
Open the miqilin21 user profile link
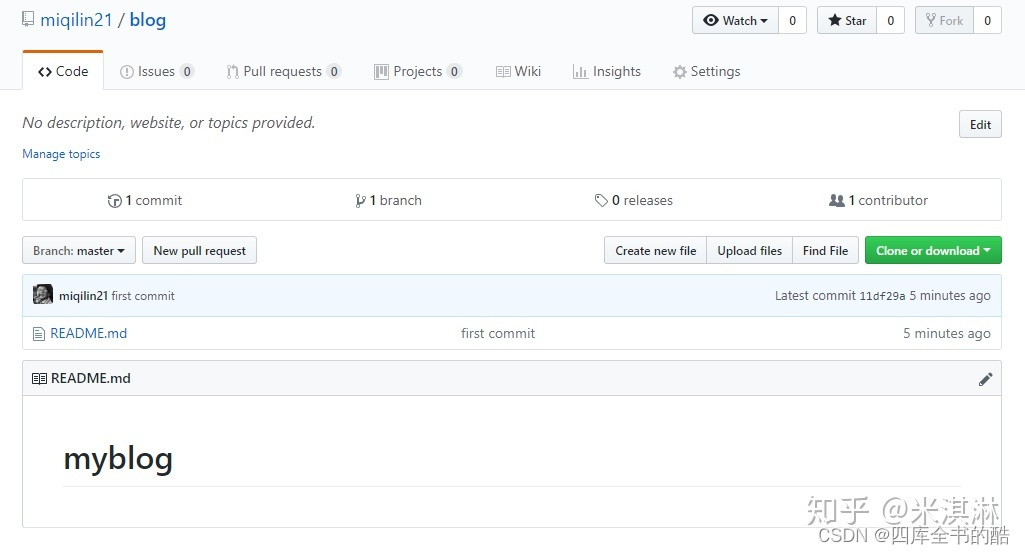[x=76, y=20]
